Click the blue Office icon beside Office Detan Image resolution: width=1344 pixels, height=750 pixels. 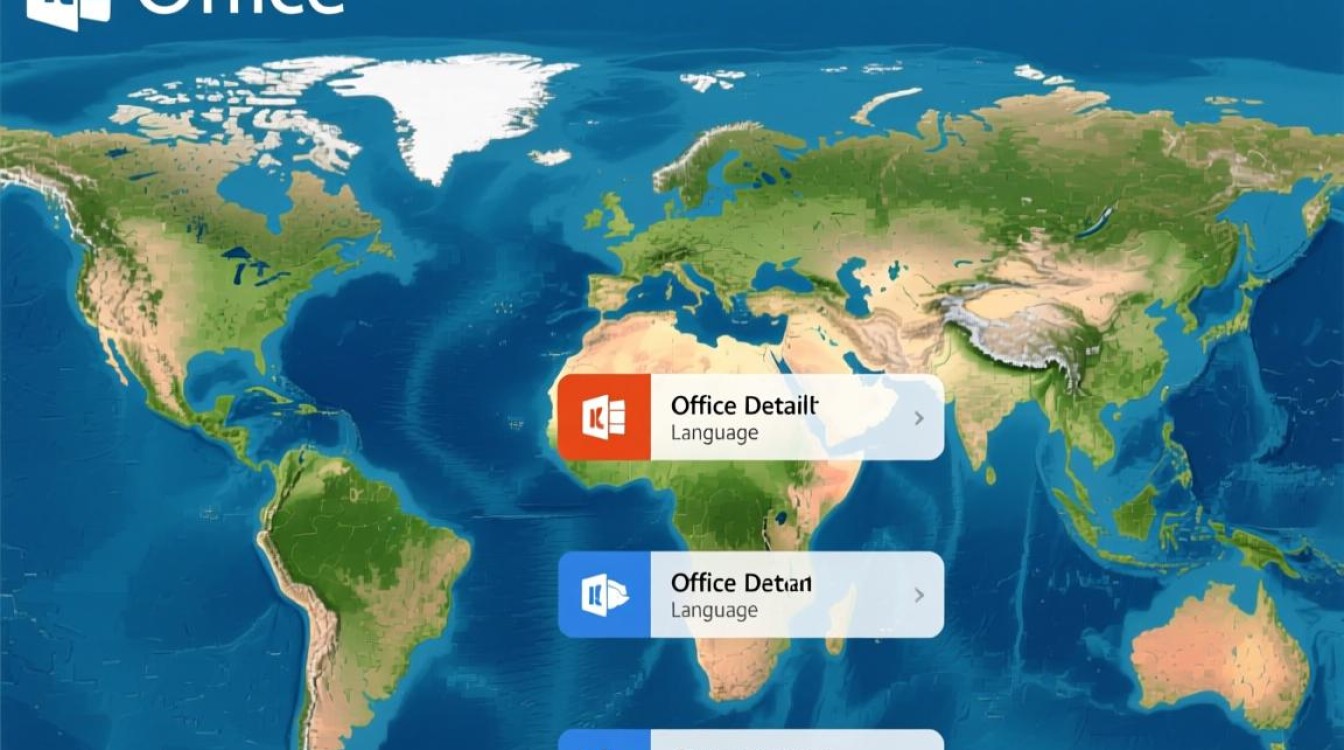pyautogui.click(x=604, y=595)
